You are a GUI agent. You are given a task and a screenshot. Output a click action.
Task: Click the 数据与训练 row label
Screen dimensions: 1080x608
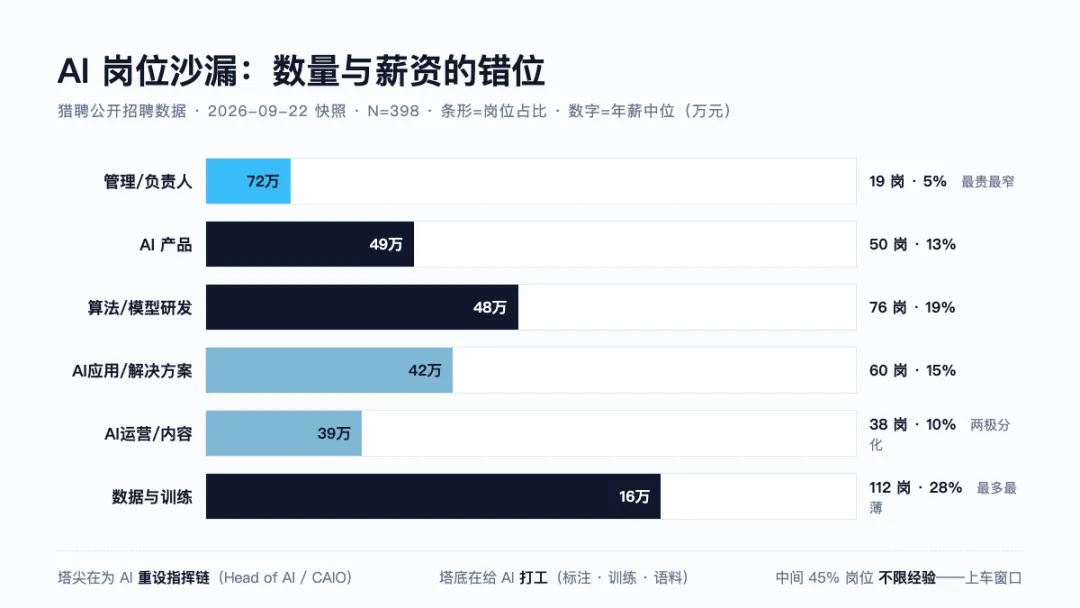click(x=152, y=497)
